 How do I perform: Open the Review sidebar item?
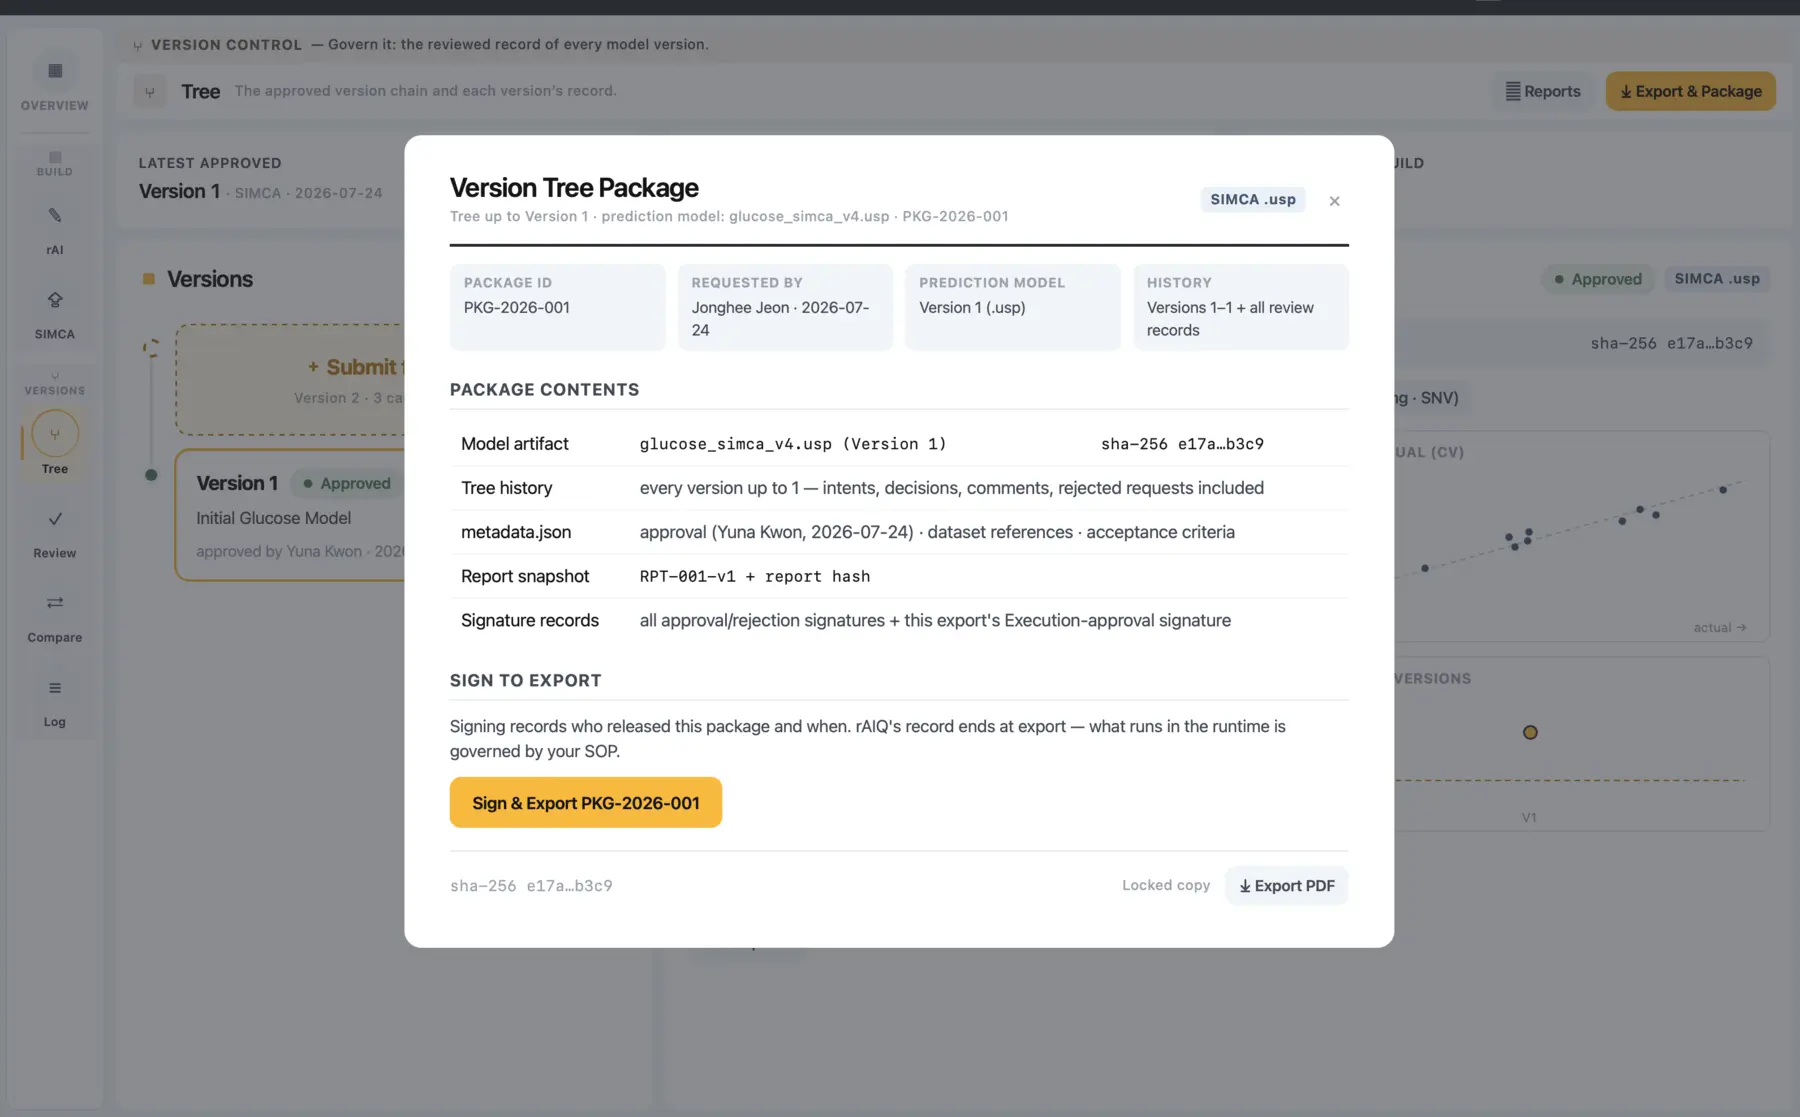click(x=54, y=534)
